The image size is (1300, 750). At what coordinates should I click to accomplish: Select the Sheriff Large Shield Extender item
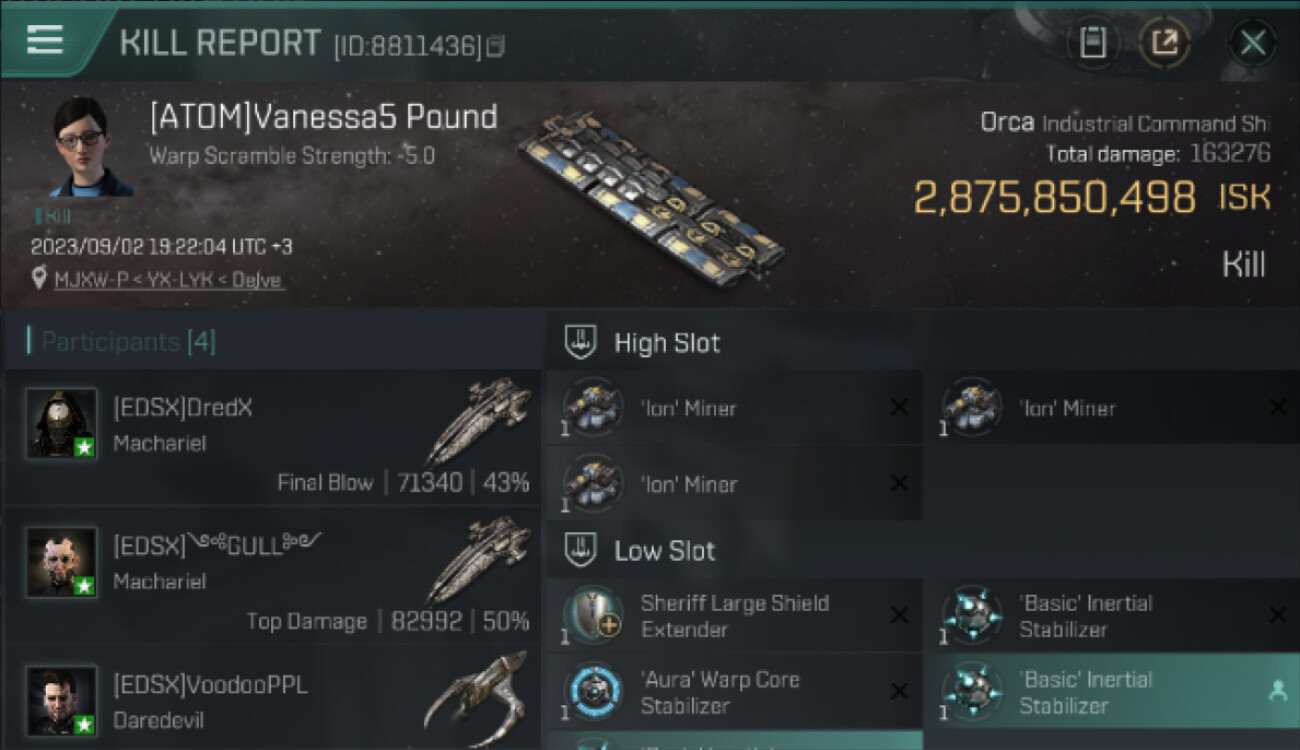734,616
